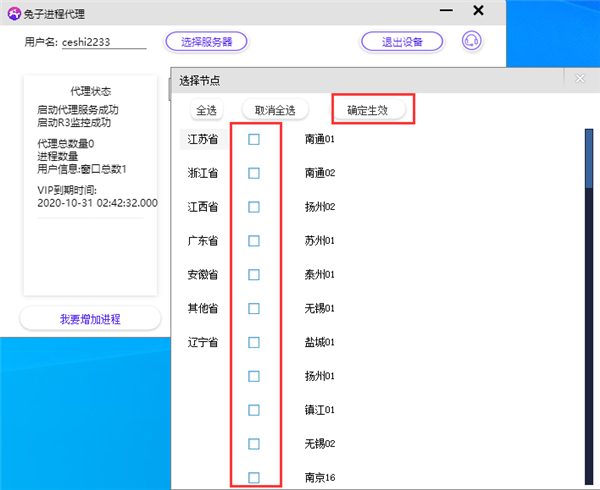Tick the checkbox next to 南京16
This screenshot has width=600, height=490.
[x=254, y=477]
